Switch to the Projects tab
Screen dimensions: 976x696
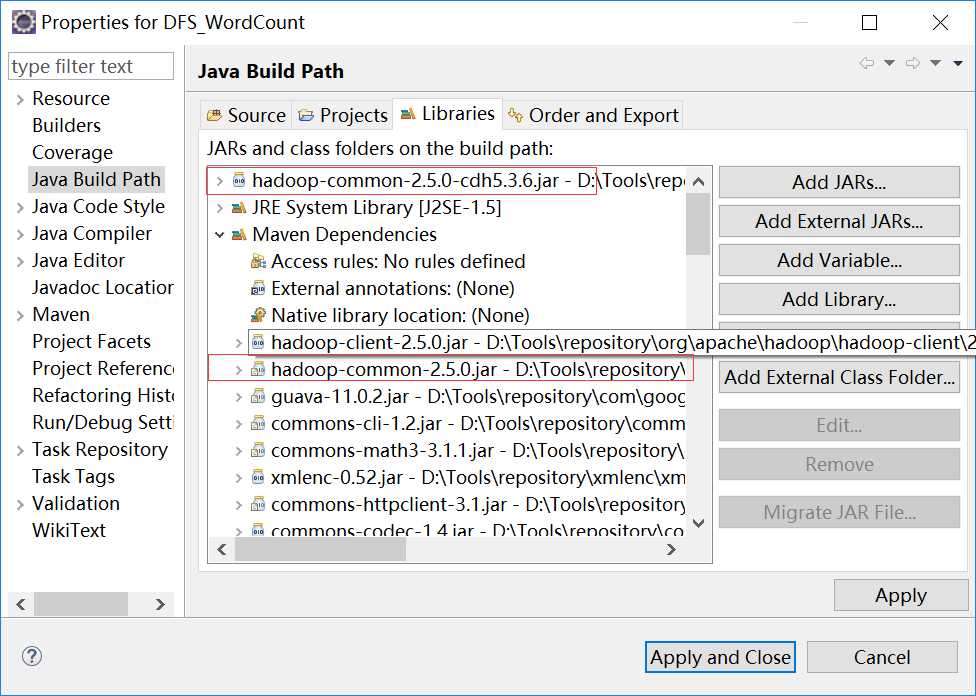point(342,115)
